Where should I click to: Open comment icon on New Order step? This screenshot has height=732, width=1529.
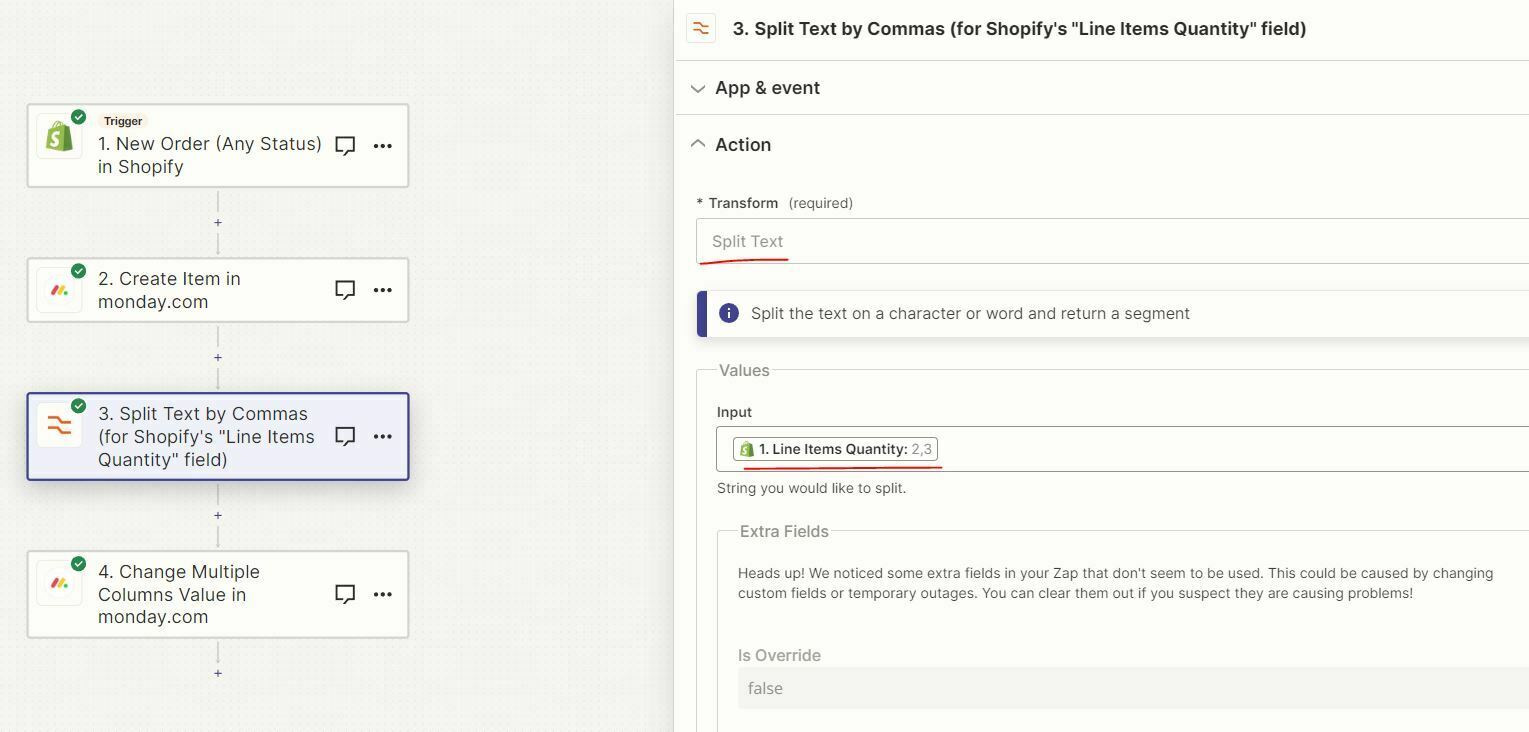coord(345,146)
